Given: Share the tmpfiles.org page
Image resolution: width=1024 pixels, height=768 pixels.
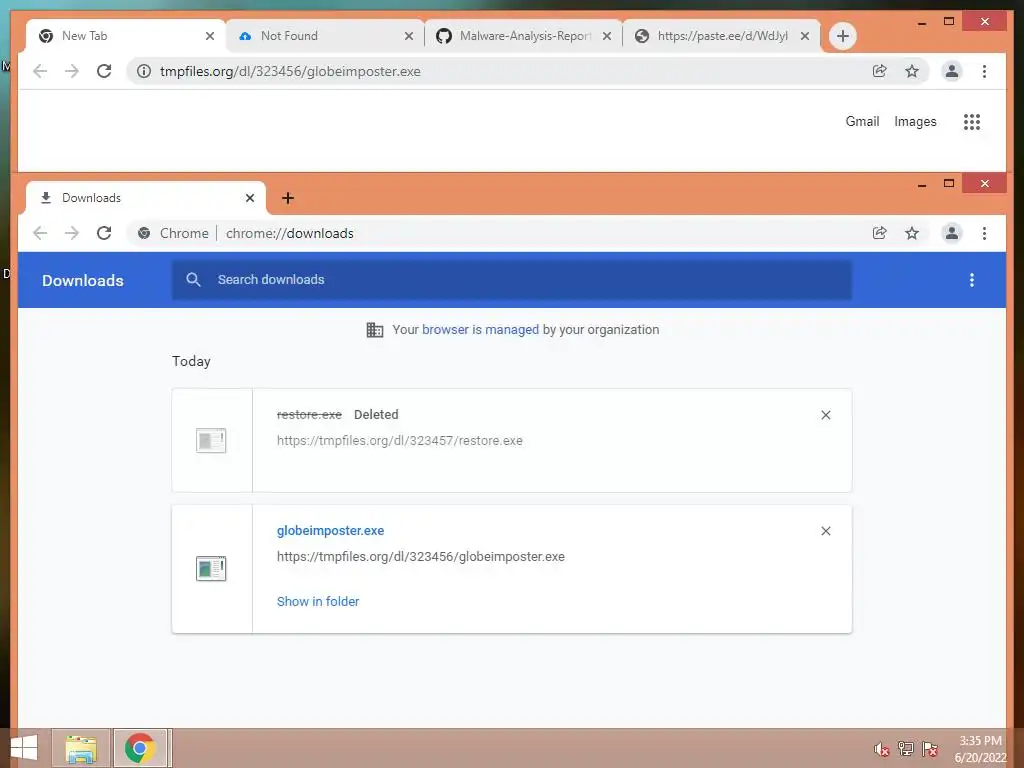Looking at the screenshot, I should [x=880, y=71].
